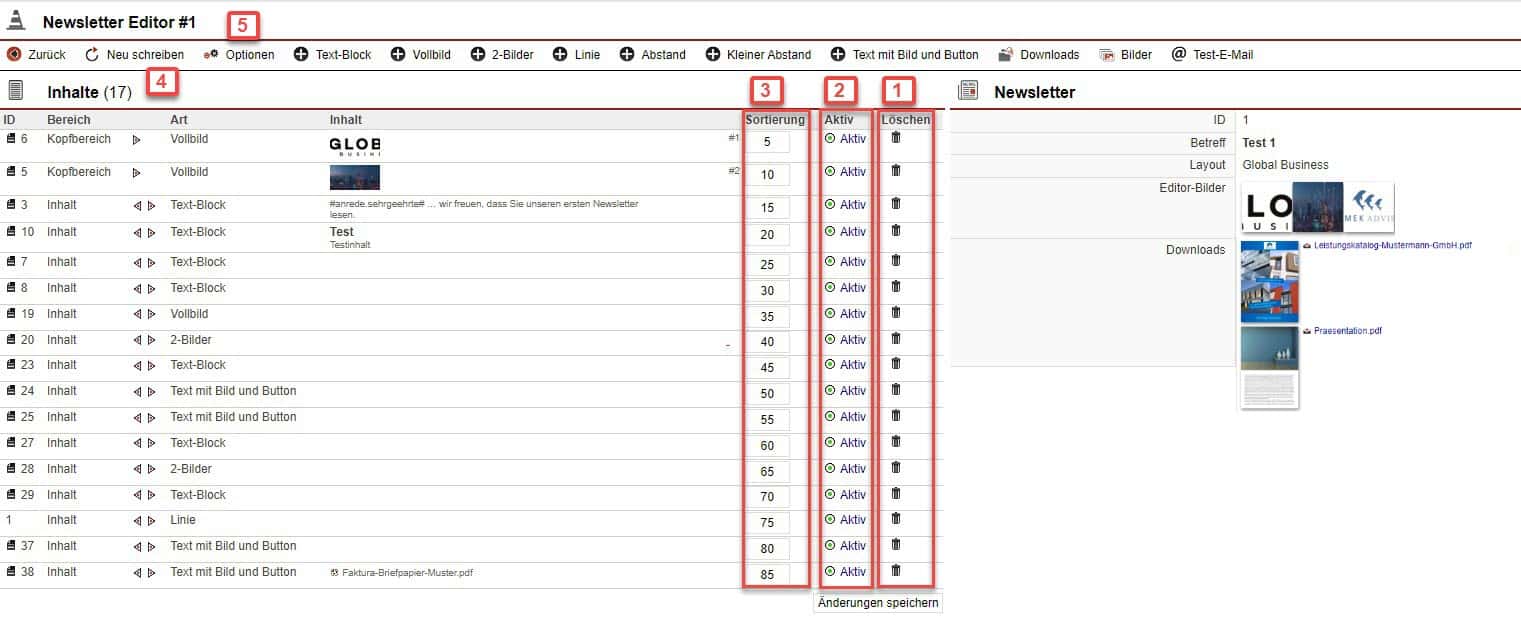Click the Zurück back icon
The width and height of the screenshot is (1521, 620).
14,55
